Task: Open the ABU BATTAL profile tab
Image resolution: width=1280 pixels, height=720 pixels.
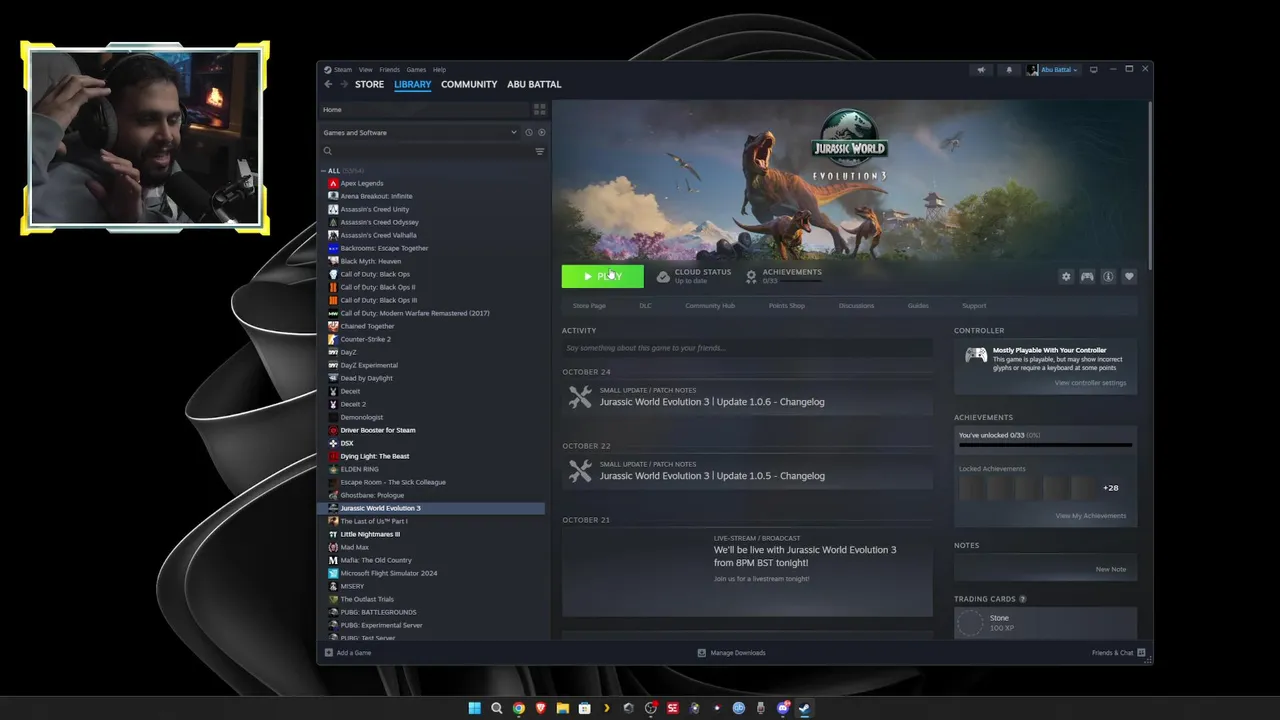Action: click(534, 84)
